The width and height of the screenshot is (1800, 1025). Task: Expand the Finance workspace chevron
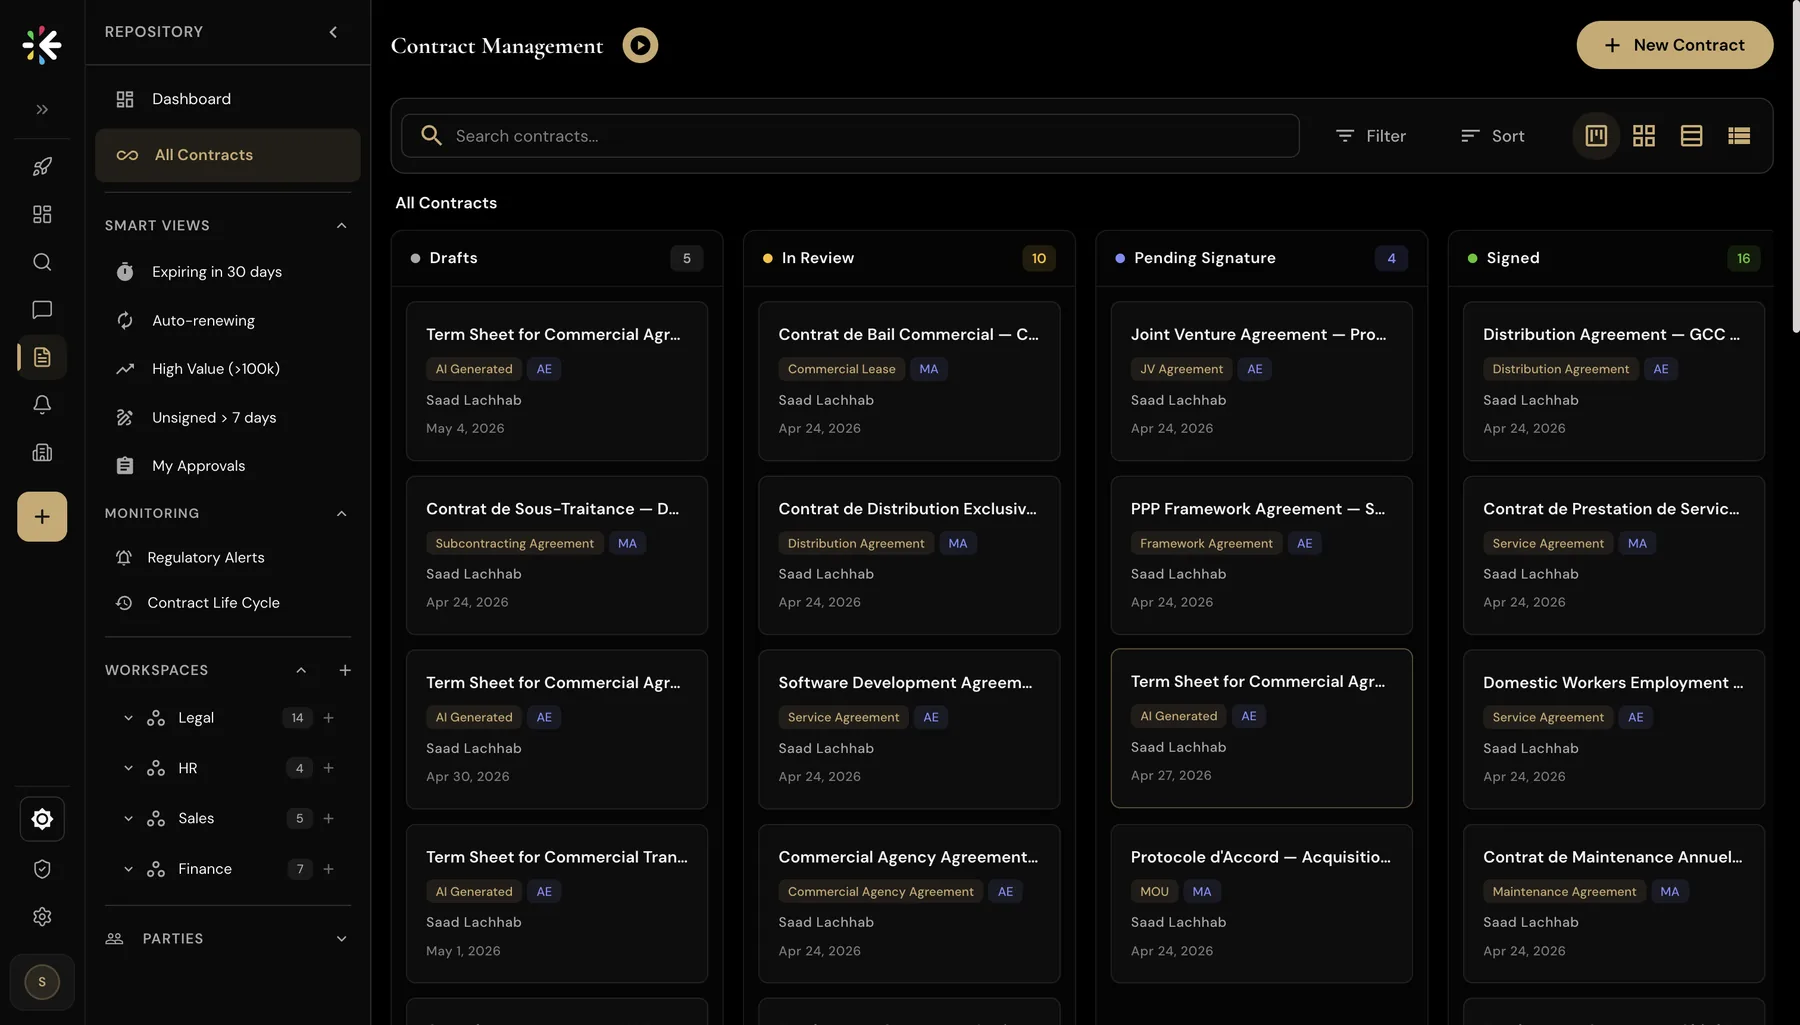tap(128, 870)
